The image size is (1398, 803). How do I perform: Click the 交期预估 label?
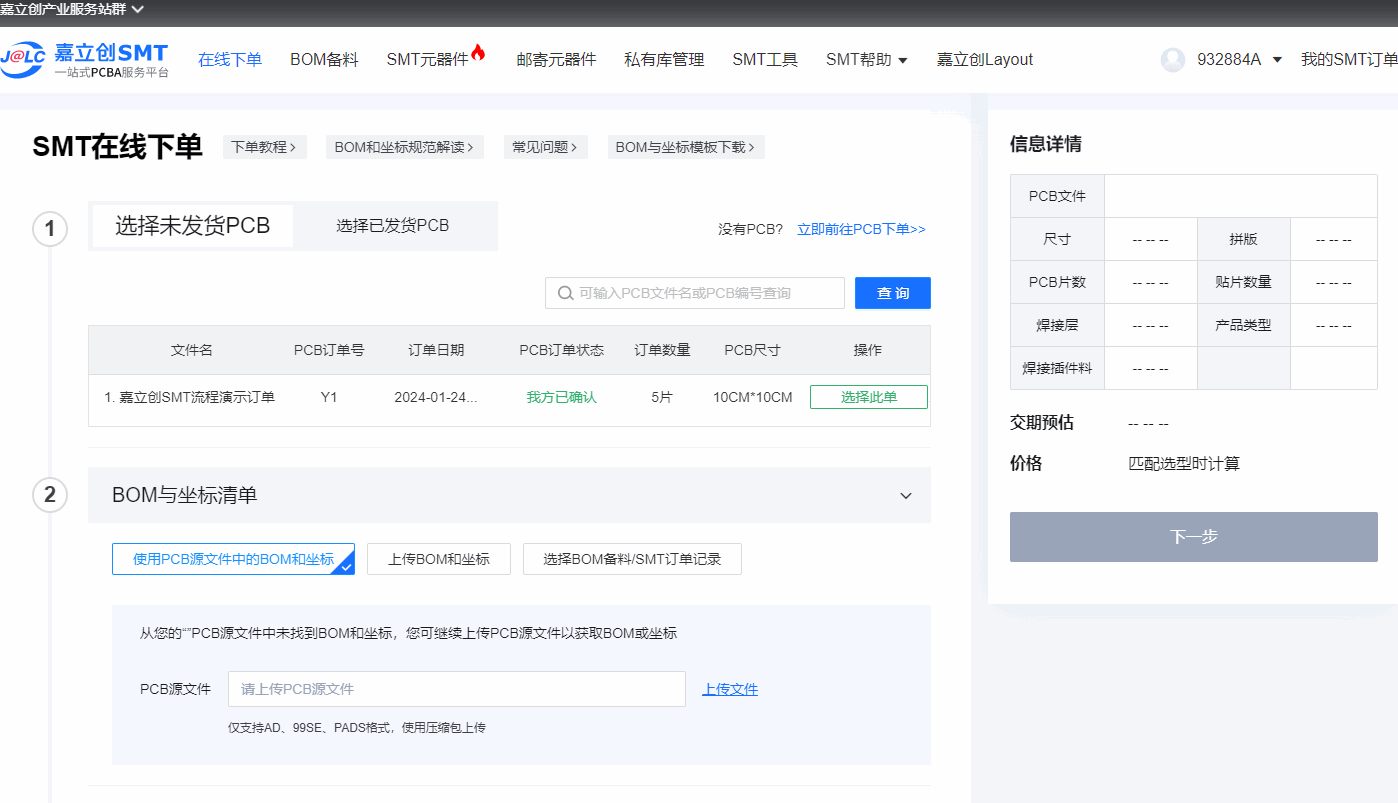(1042, 423)
